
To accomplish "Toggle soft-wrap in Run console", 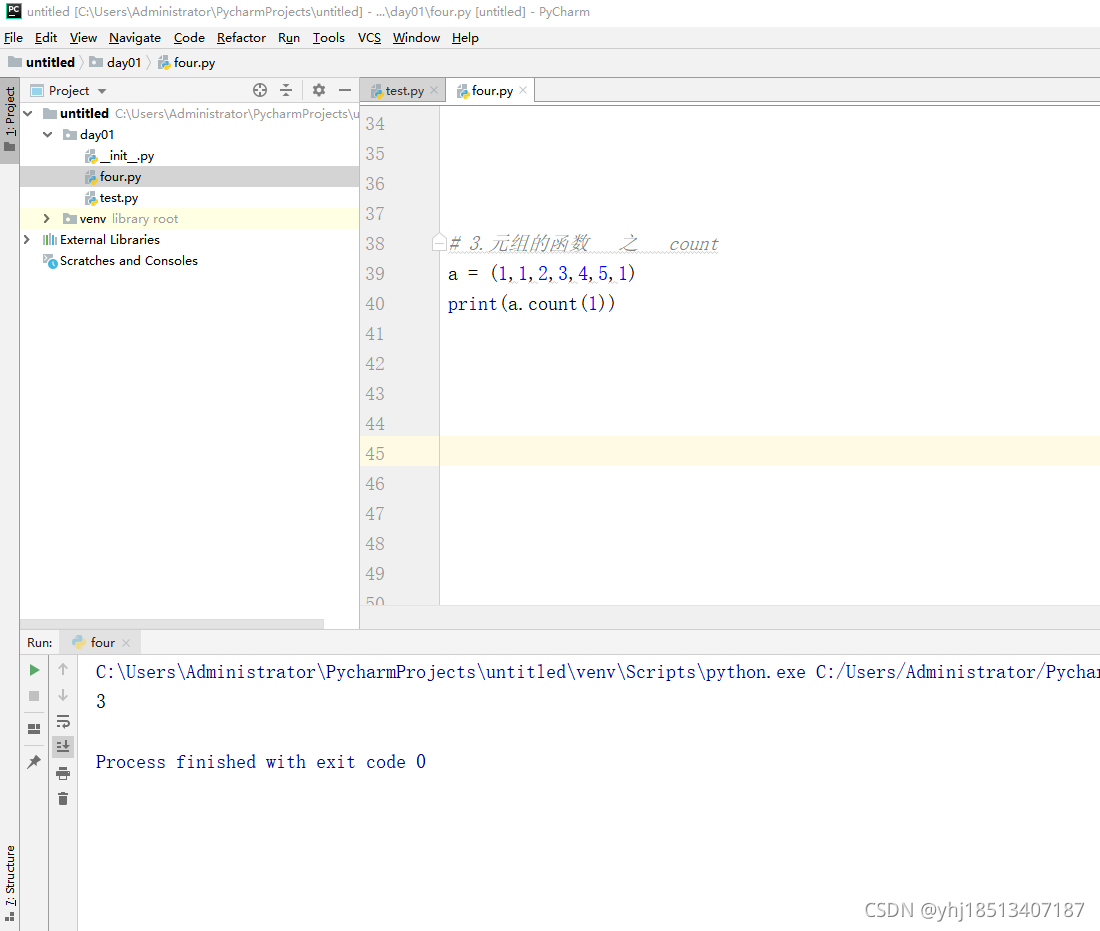I will [63, 721].
